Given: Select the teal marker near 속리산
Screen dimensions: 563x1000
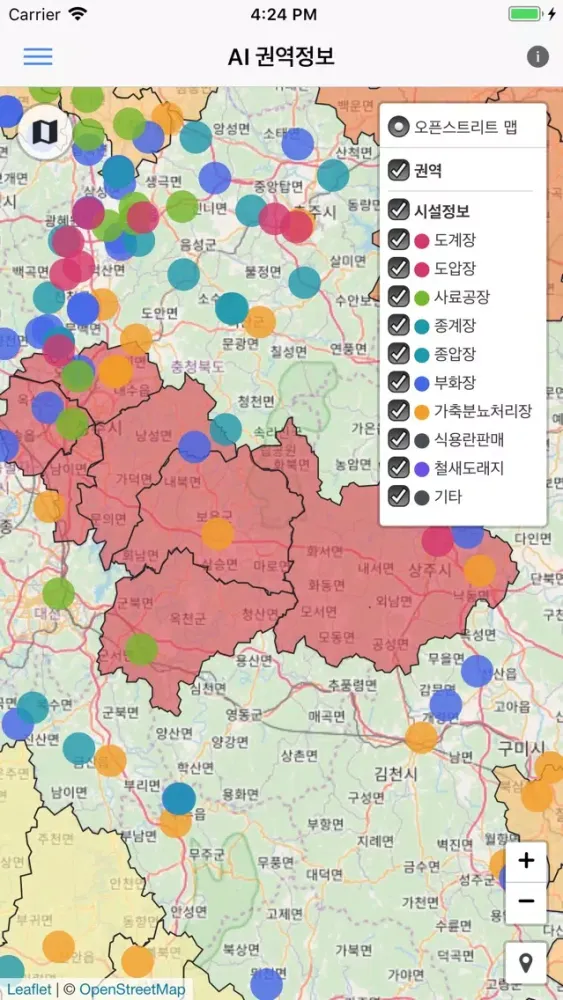Looking at the screenshot, I should pos(226,429).
